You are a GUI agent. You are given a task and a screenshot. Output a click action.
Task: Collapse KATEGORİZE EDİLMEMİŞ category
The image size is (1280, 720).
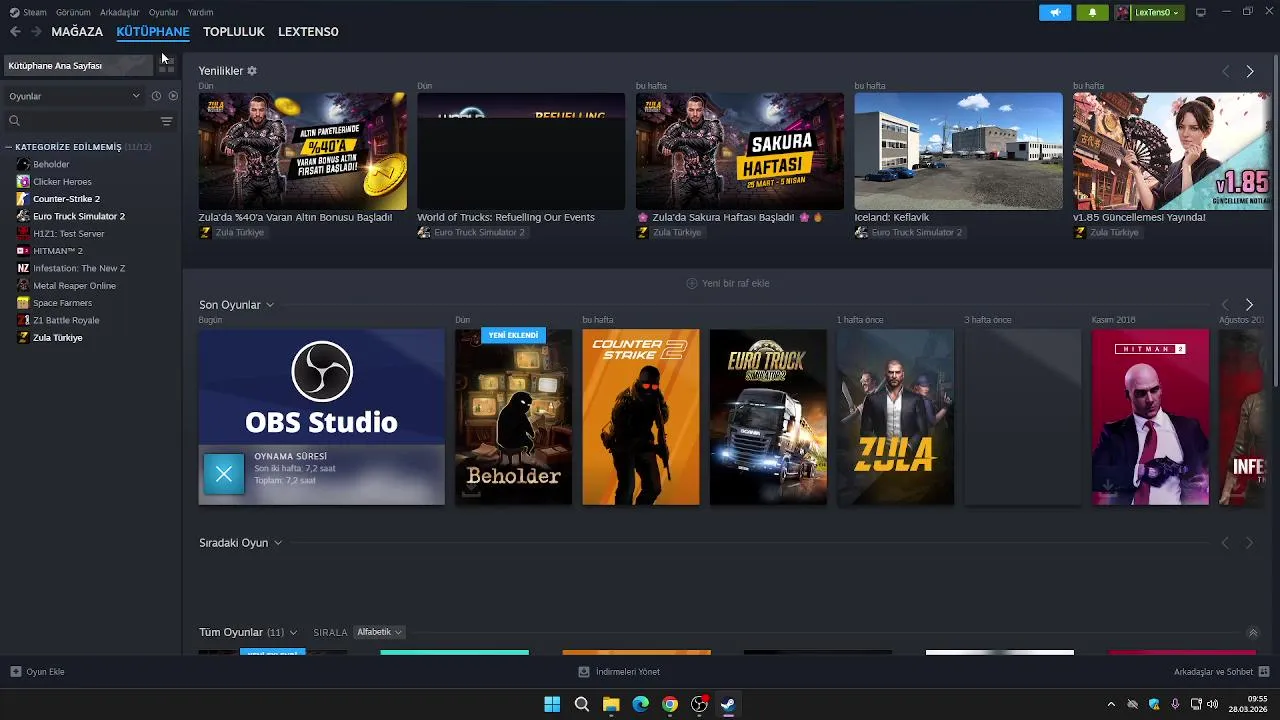(9, 147)
